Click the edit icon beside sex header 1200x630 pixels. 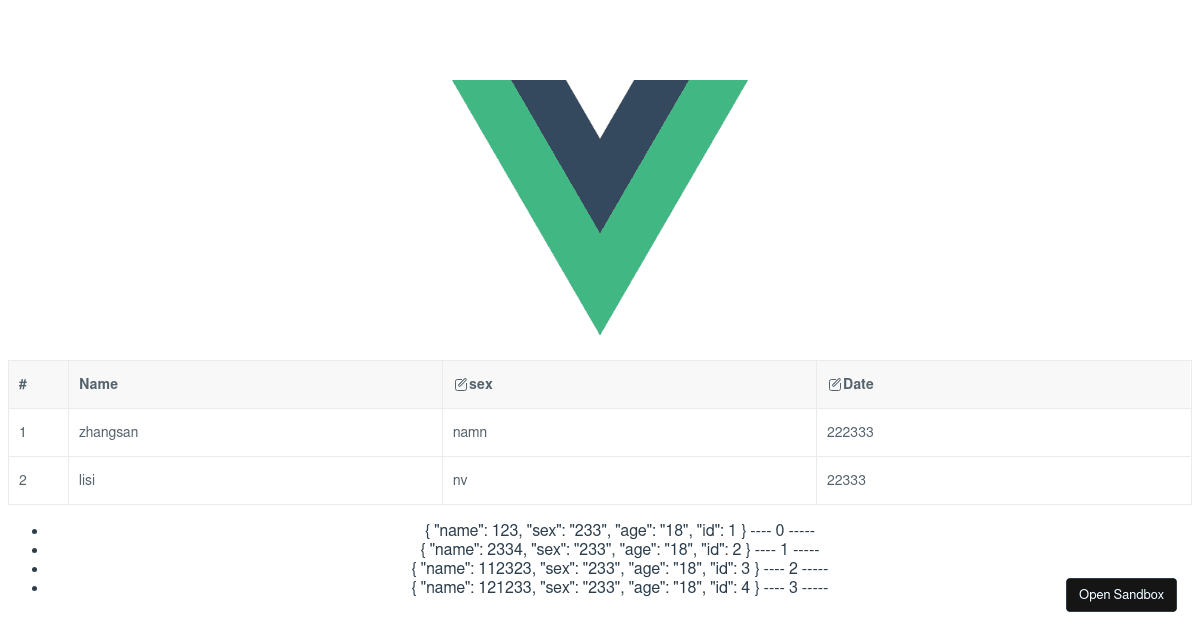[x=460, y=384]
